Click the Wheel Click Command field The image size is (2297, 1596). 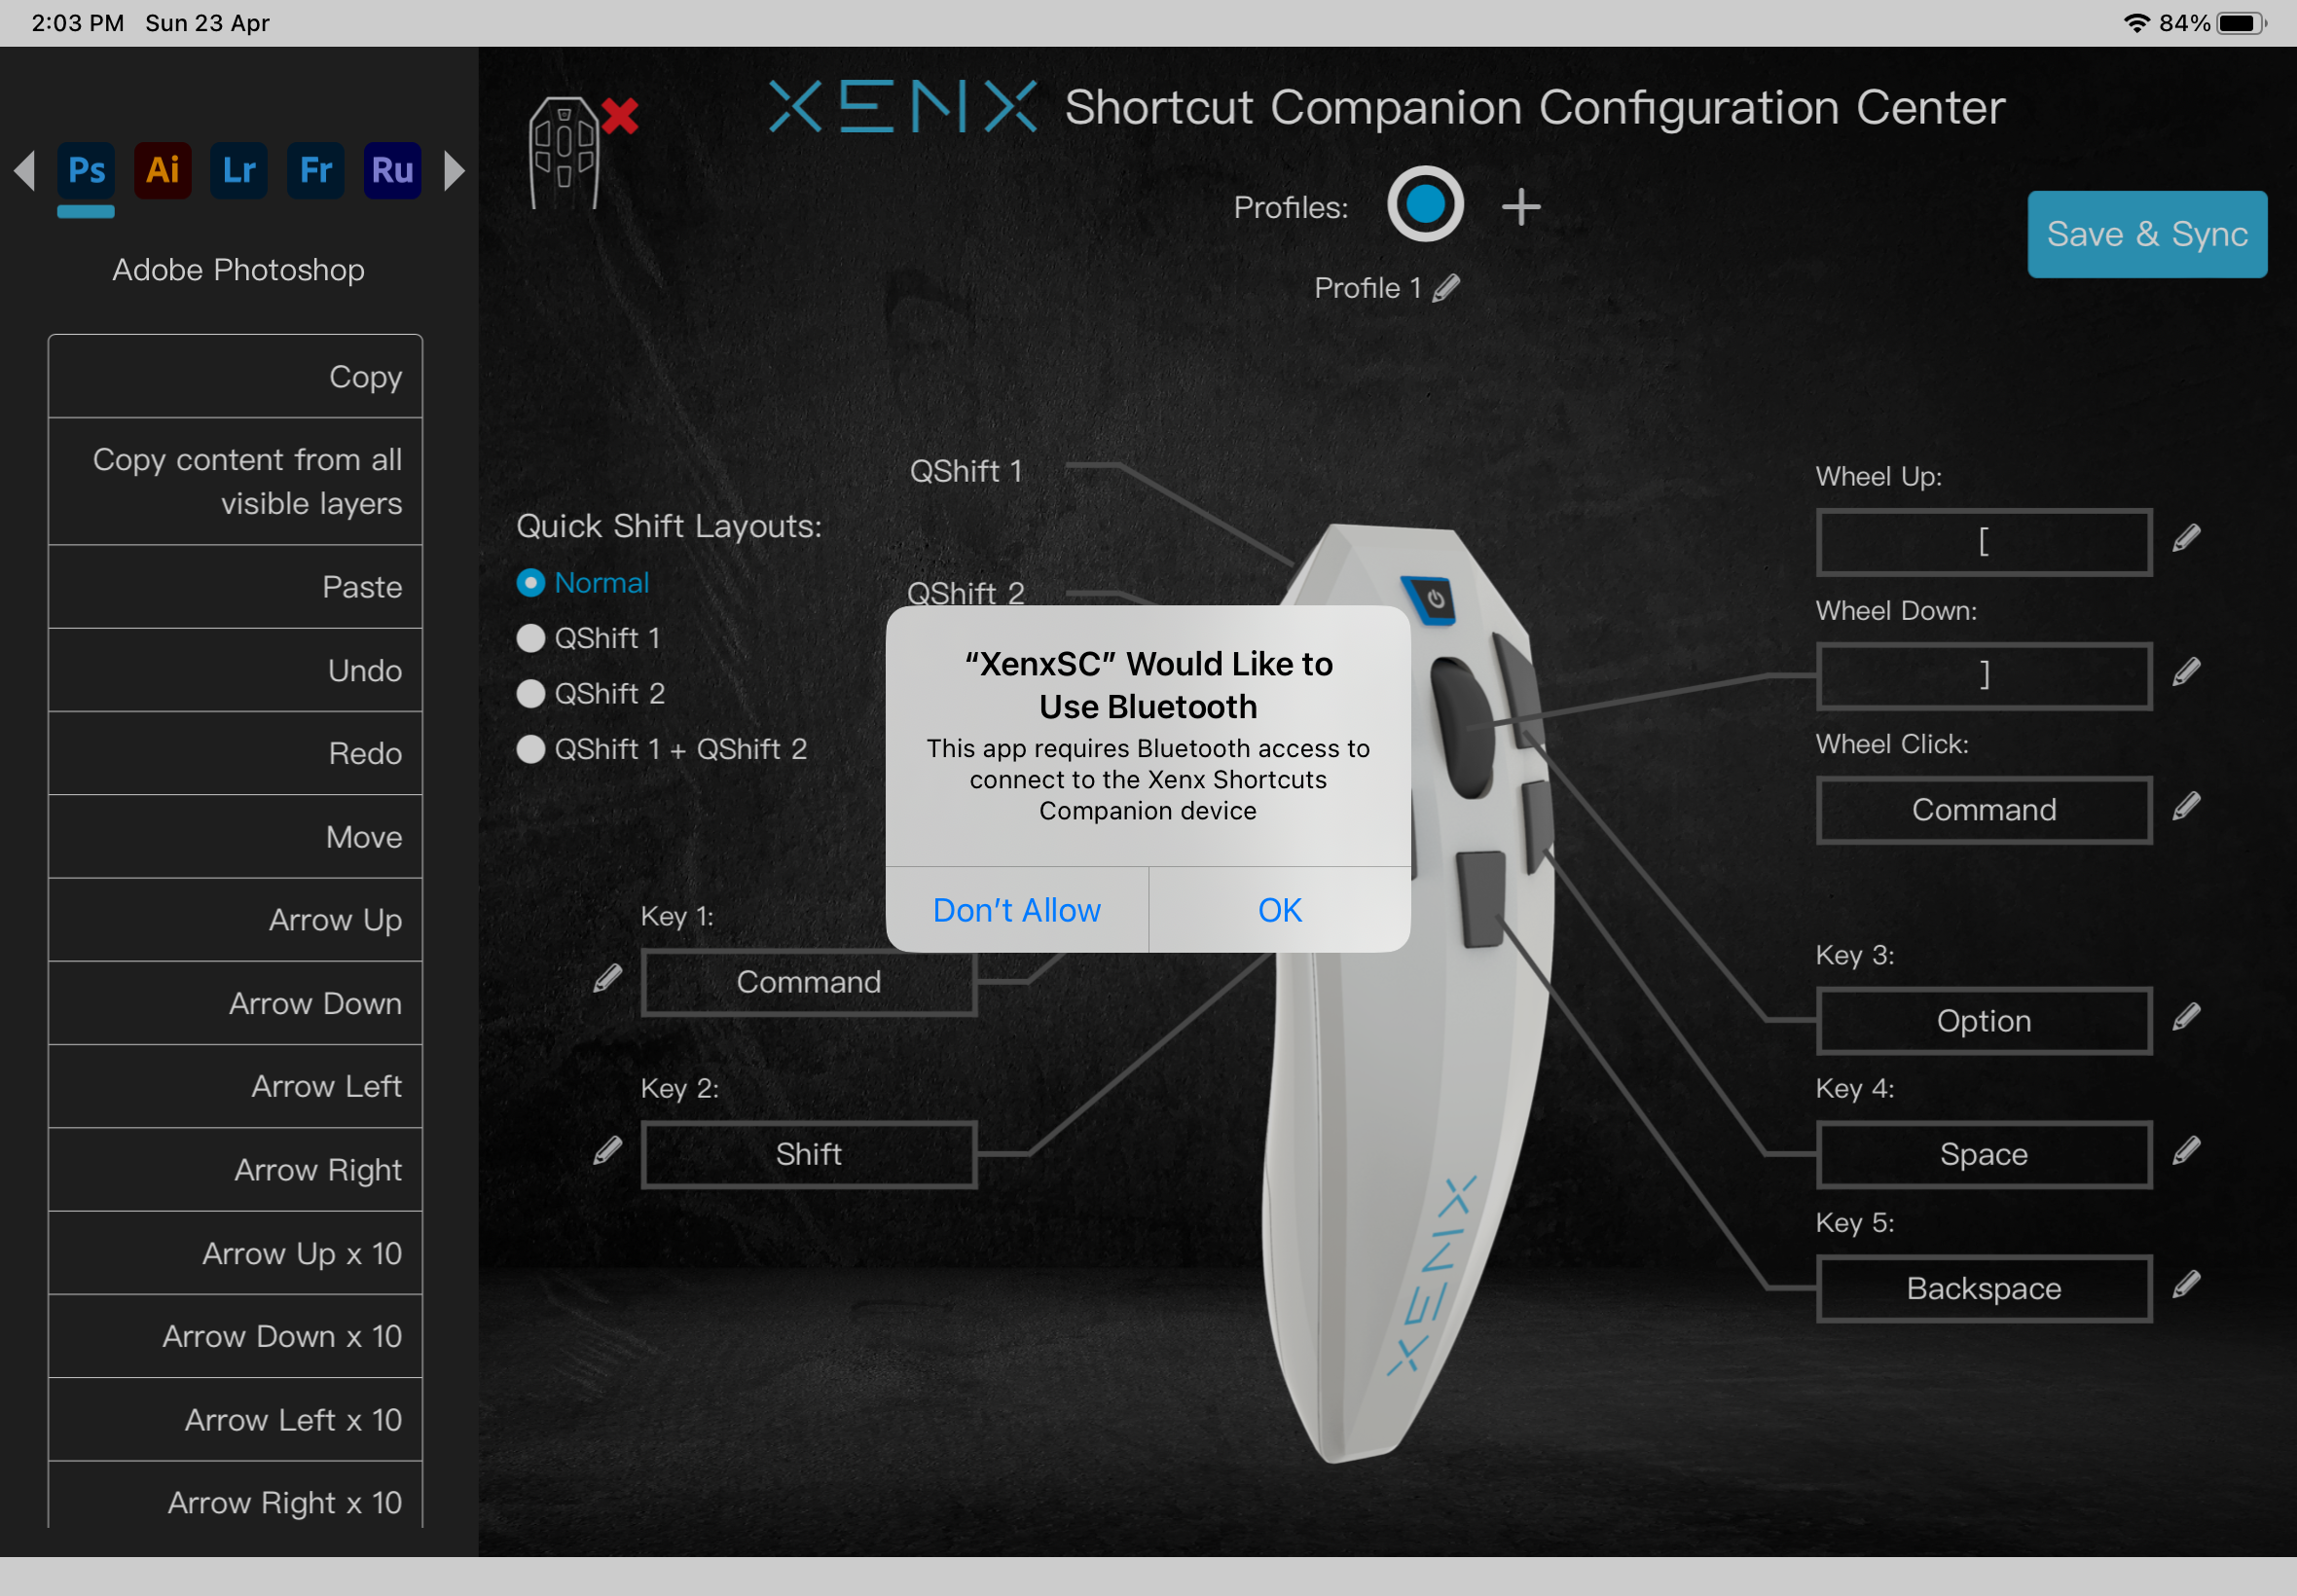[1983, 810]
